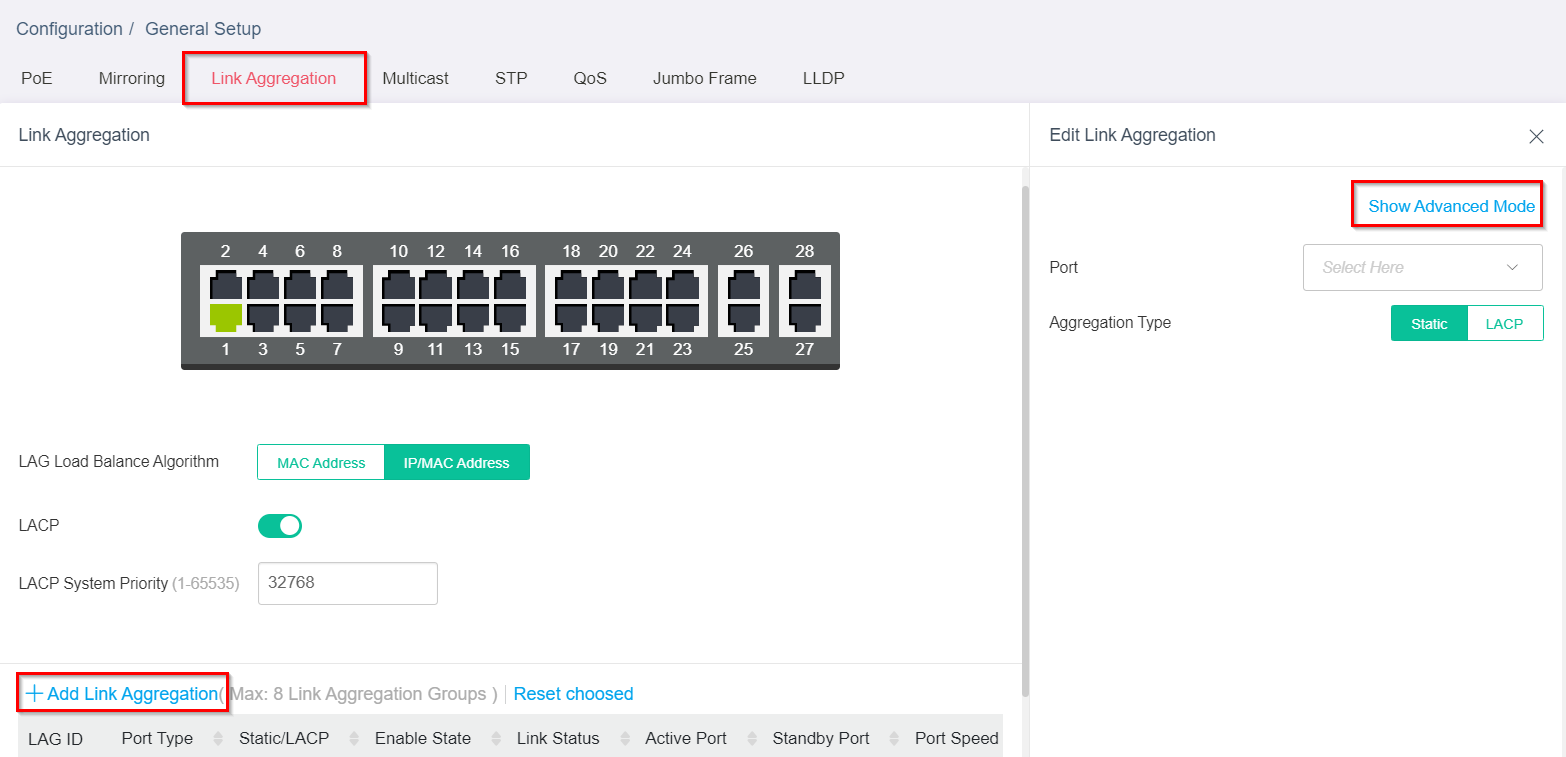Select port 27 on the switch diagram
The image size is (1566, 757).
805,317
